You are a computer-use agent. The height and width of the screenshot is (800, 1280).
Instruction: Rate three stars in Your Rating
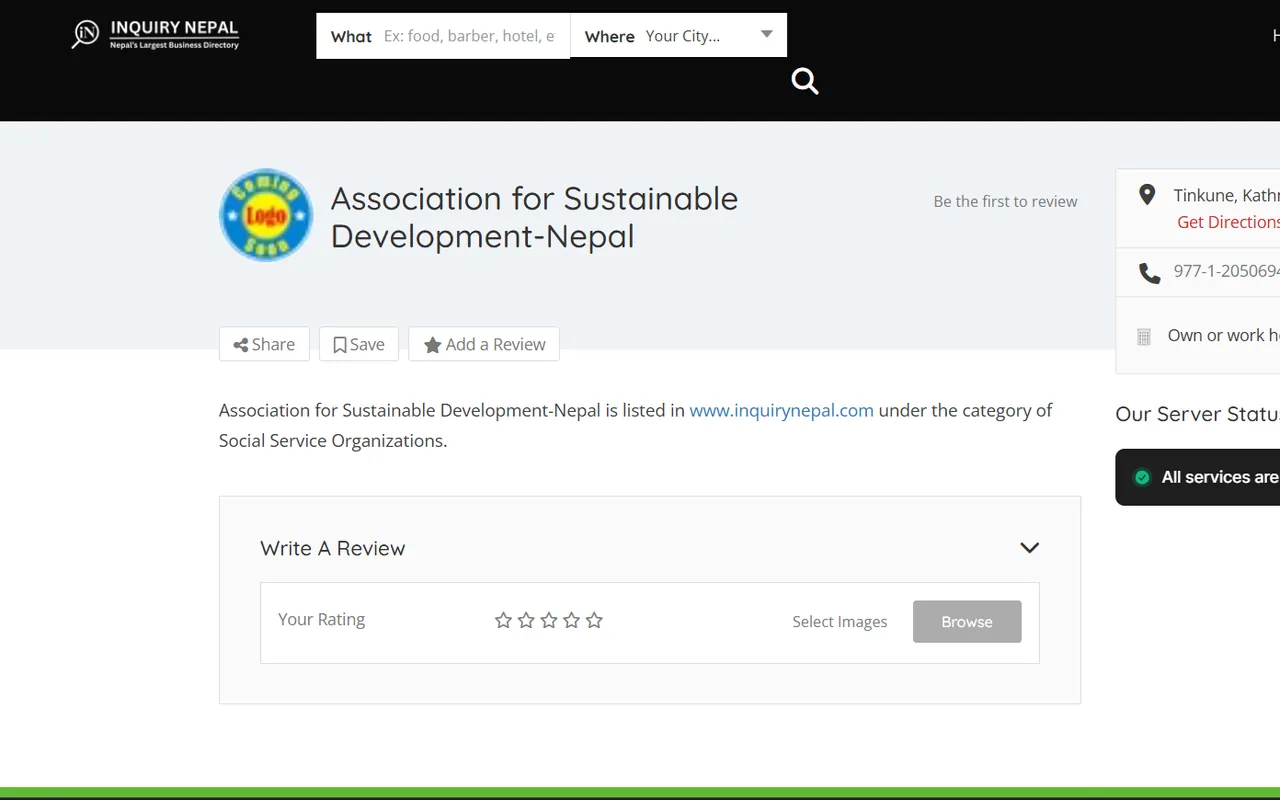pyautogui.click(x=549, y=620)
